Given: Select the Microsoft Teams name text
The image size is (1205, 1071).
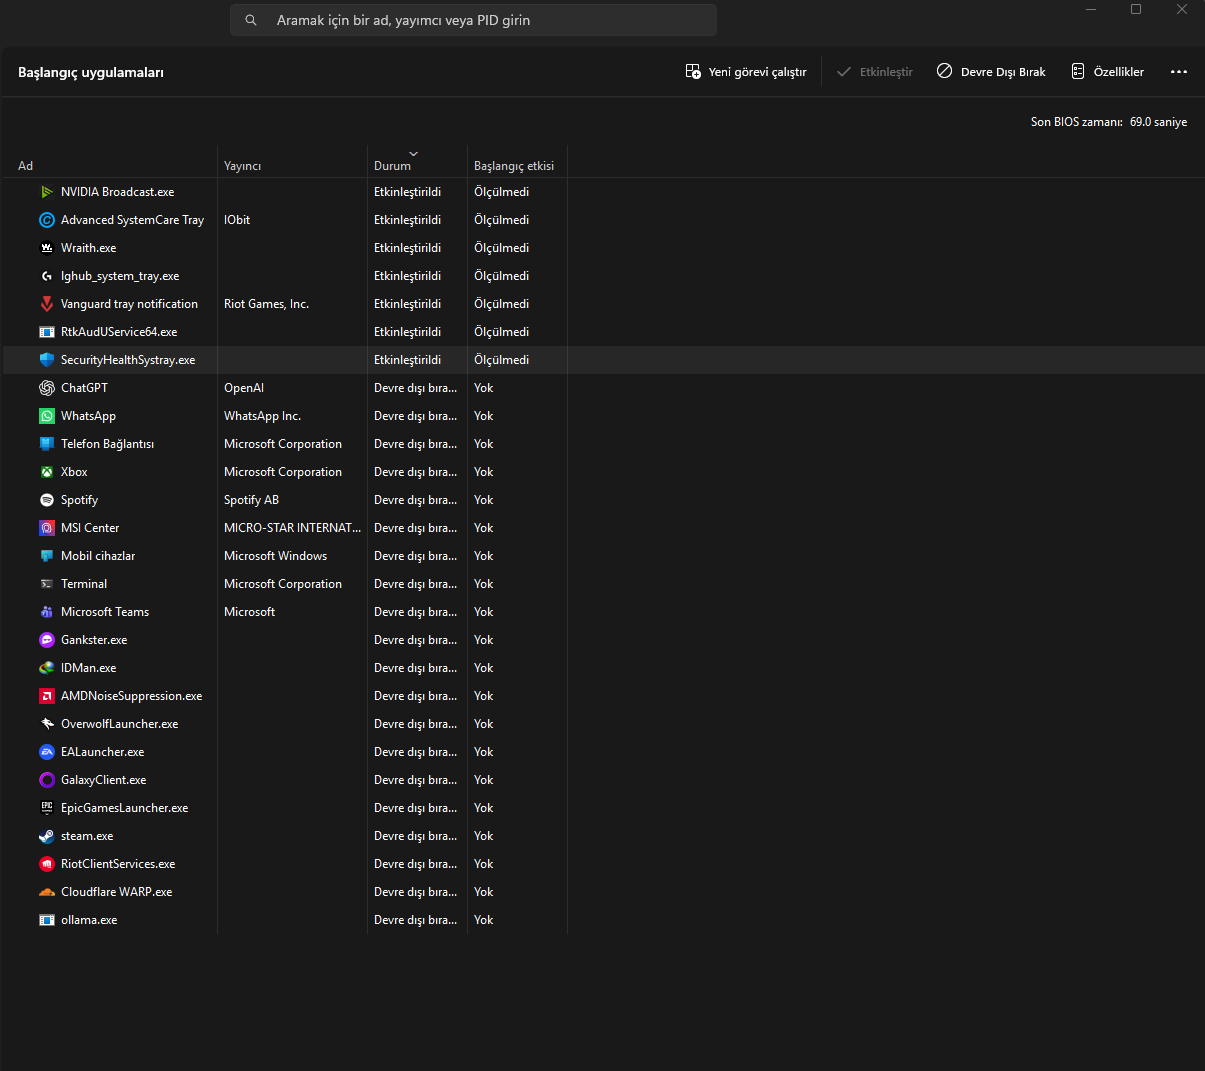Looking at the screenshot, I should [105, 612].
